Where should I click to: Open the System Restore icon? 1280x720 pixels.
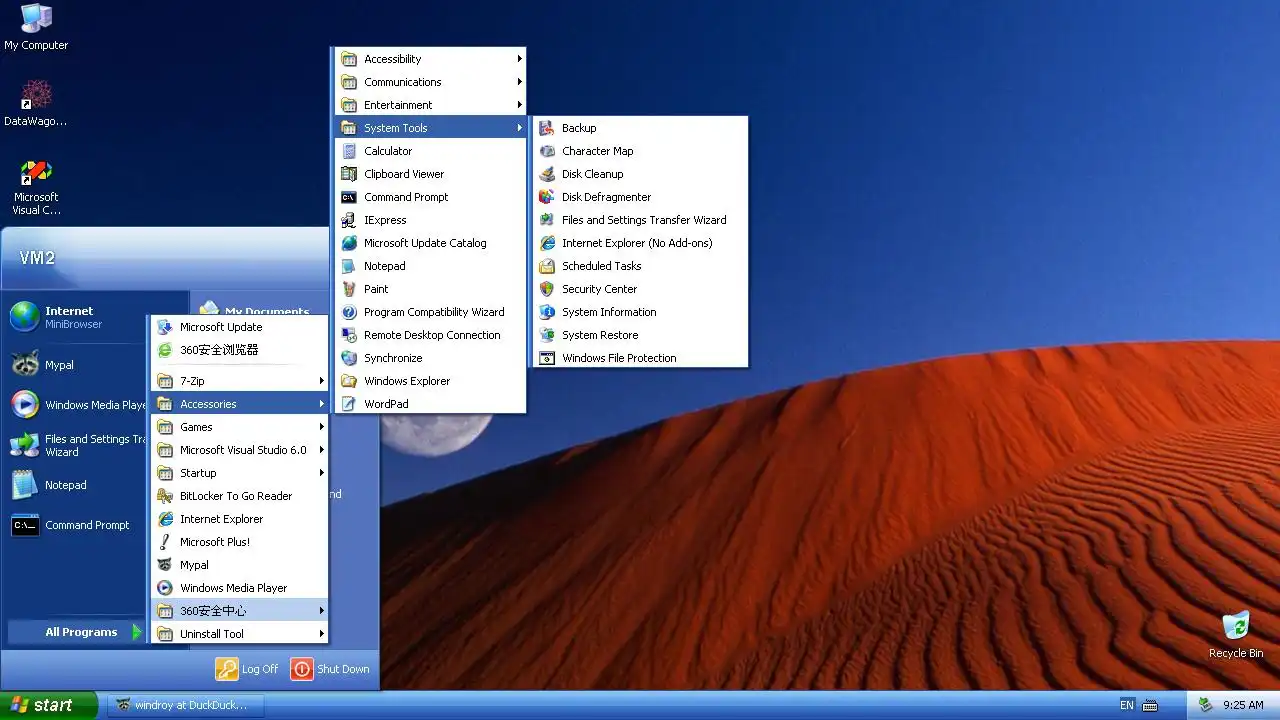click(x=547, y=335)
